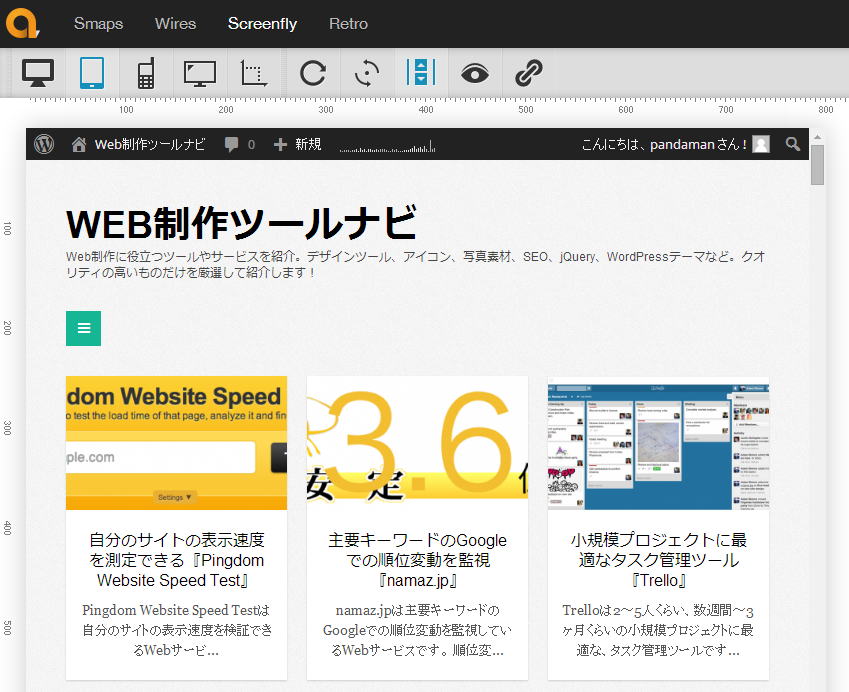Open the Pingdom Website Speed thumbnail
This screenshot has height=692, width=849.
[177, 443]
